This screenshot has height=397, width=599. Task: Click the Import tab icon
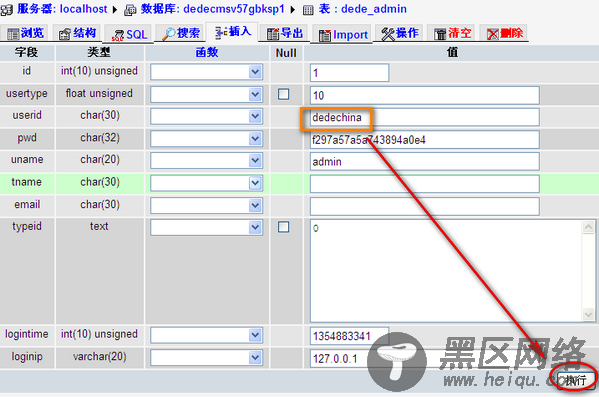[x=325, y=35]
